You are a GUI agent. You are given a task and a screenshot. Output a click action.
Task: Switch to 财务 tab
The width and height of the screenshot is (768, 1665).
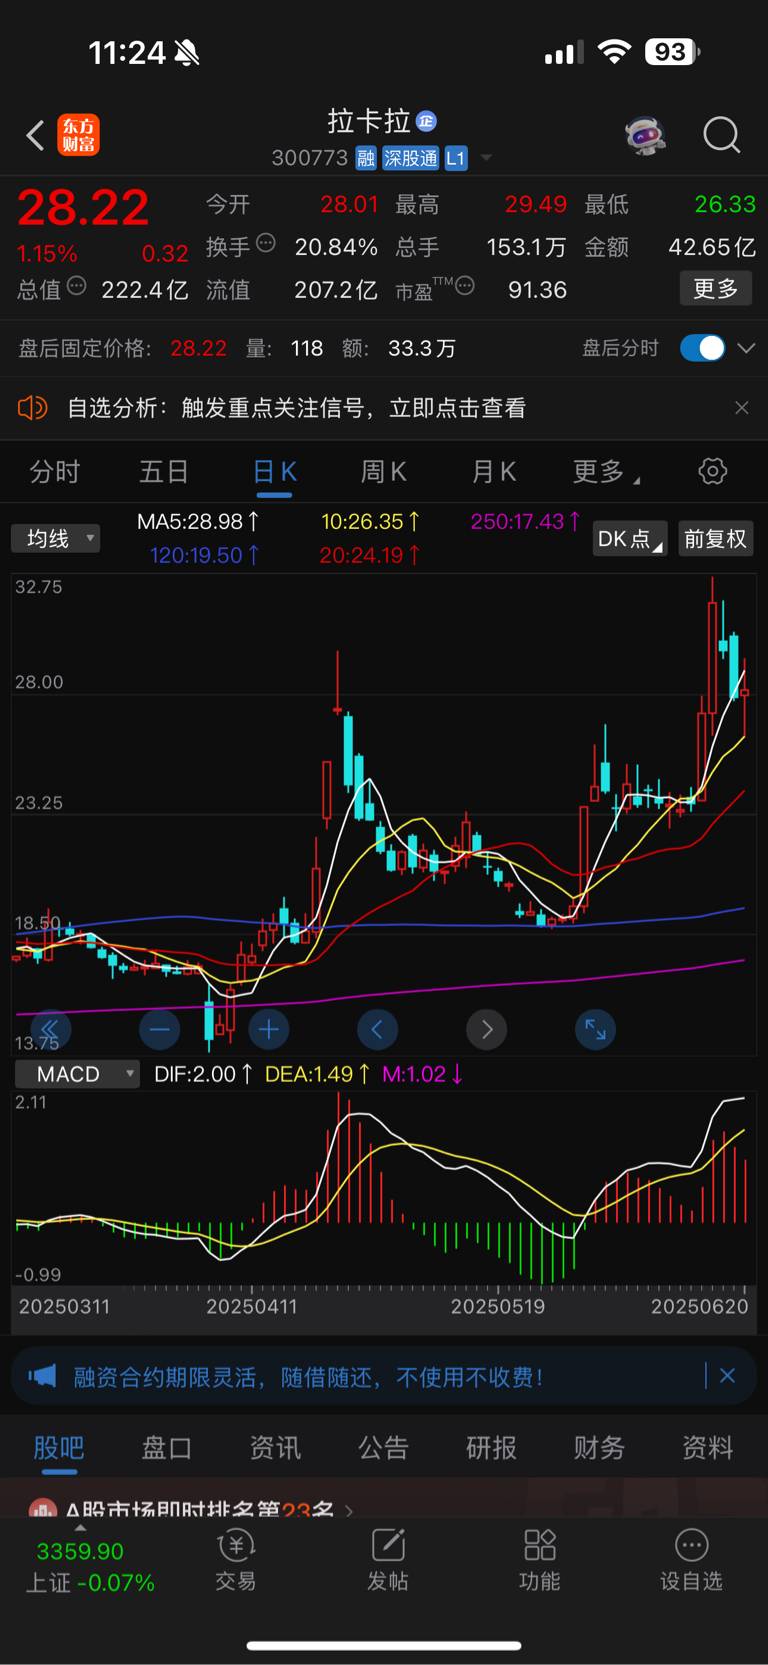coord(599,1448)
